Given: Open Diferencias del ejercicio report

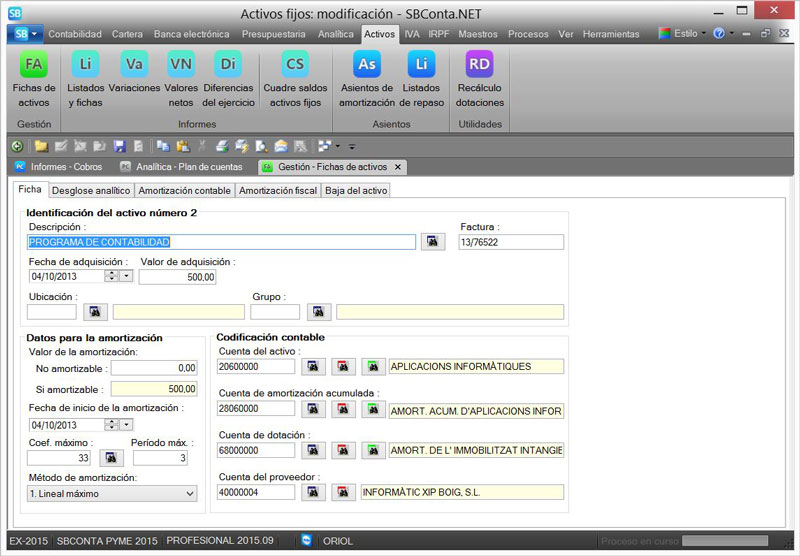Looking at the screenshot, I should pyautogui.click(x=228, y=66).
